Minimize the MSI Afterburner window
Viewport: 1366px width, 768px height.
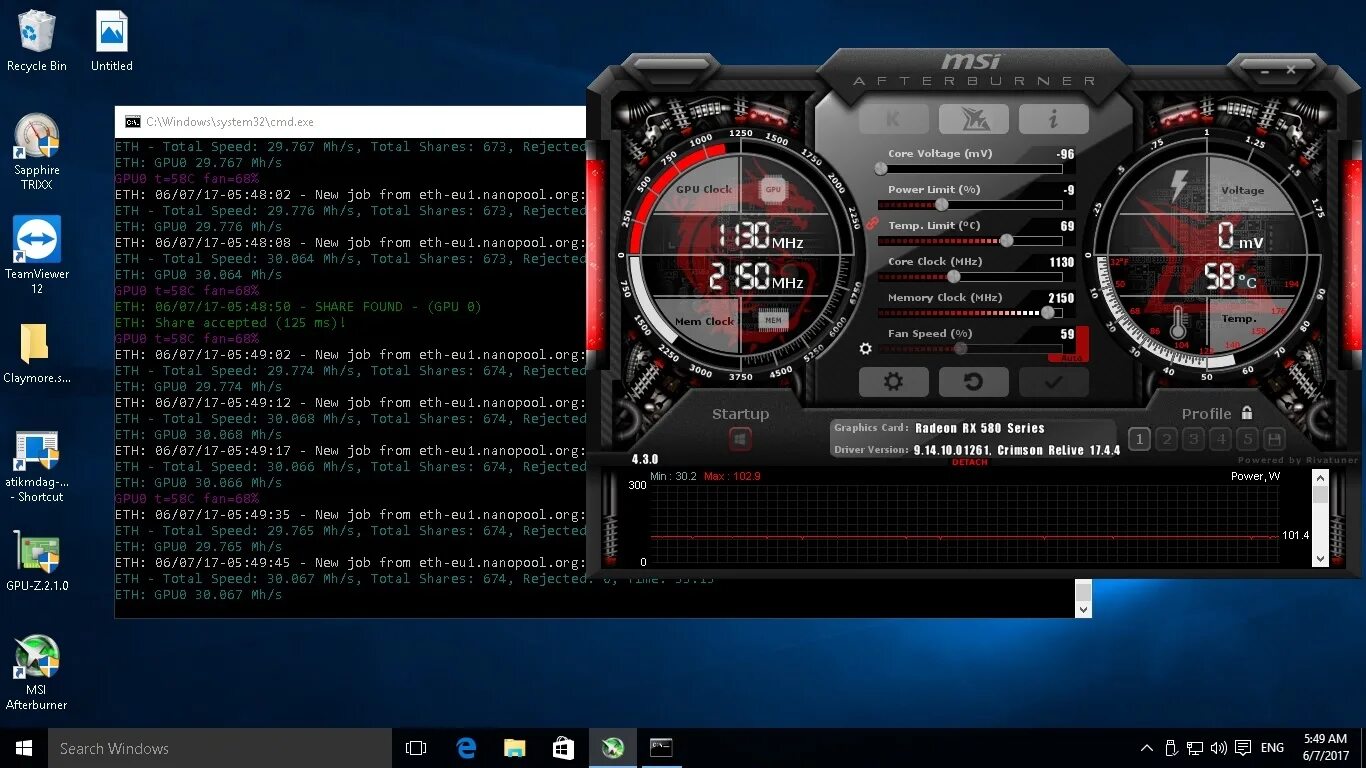(x=1265, y=70)
